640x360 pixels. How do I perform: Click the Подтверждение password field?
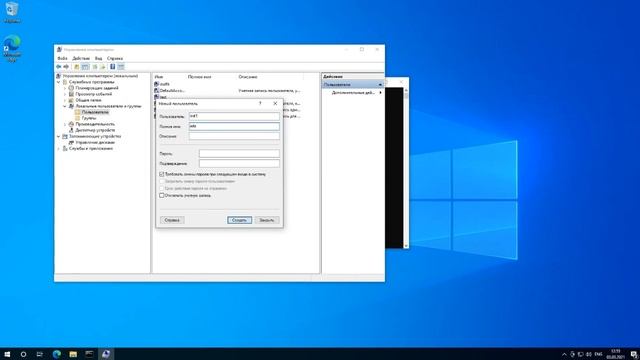[239, 163]
